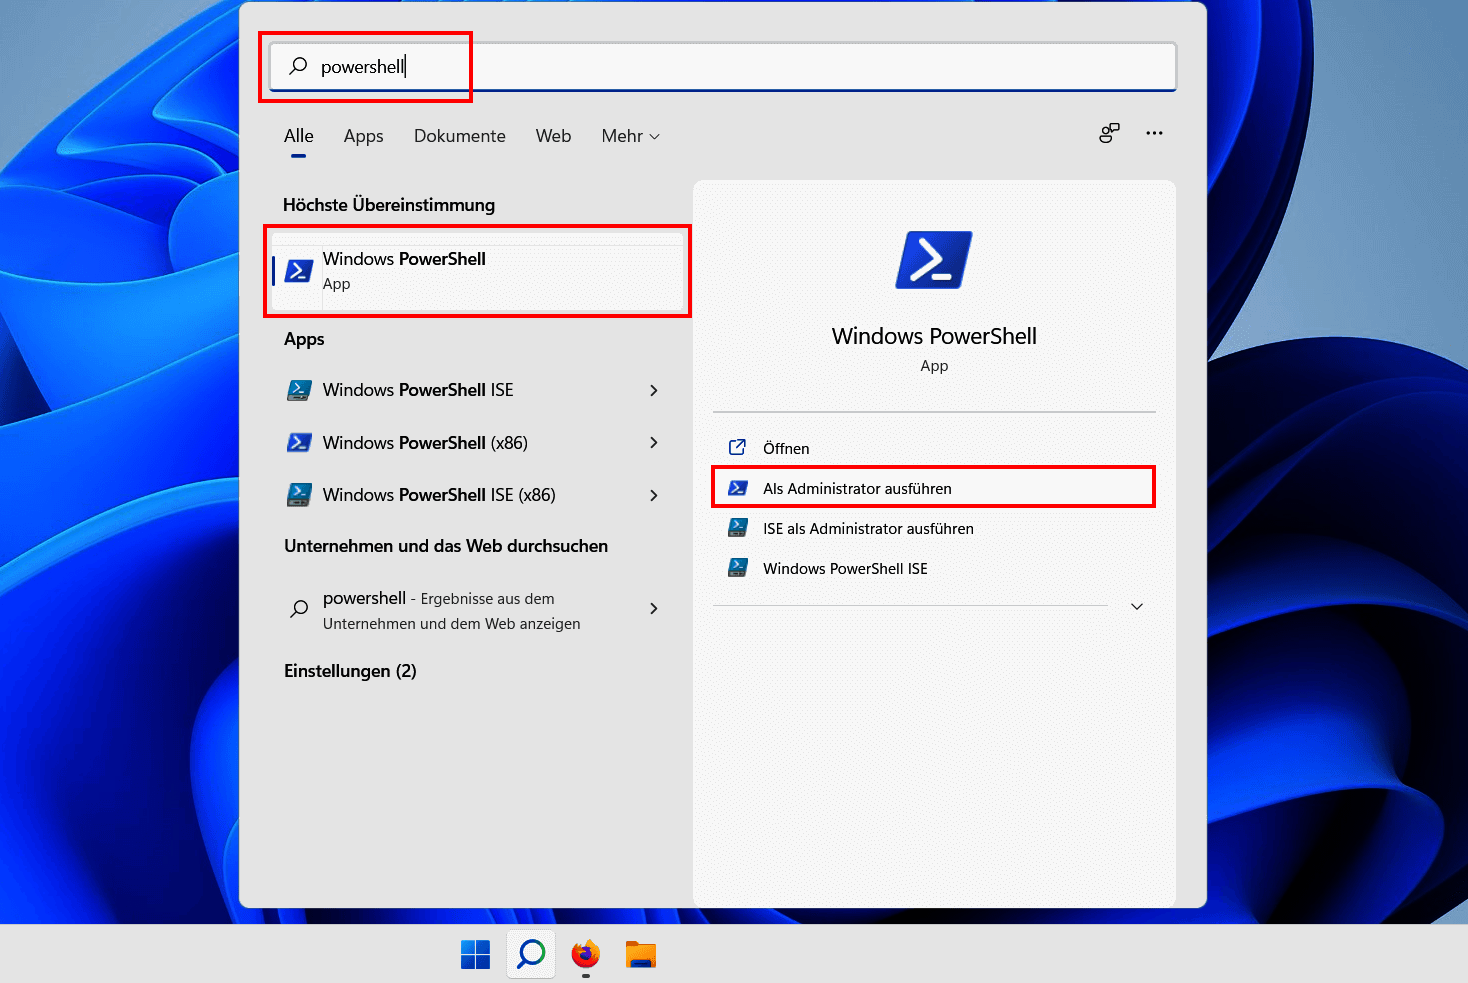Screen dimensions: 1468x983
Task: Open Firefox from the taskbar
Action: (x=585, y=955)
